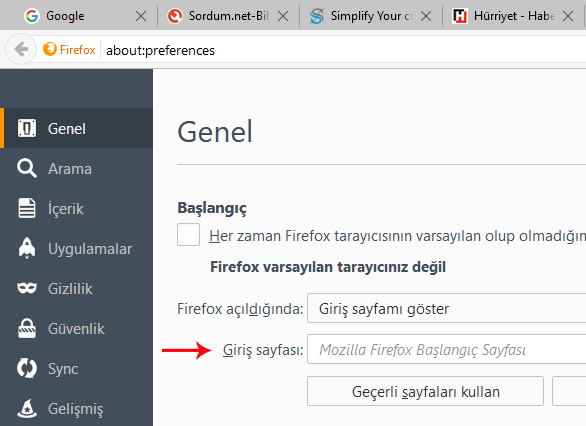Click the Sordum.net tab favicon
586x426 pixels.
click(x=175, y=16)
